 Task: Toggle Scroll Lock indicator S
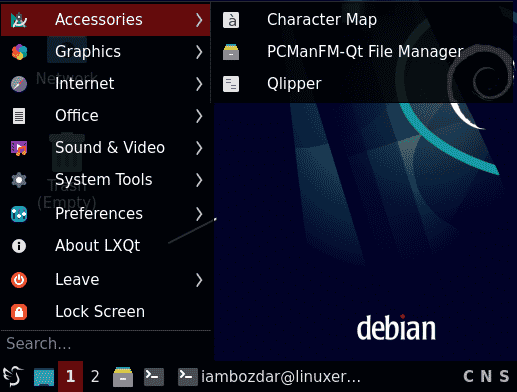tap(504, 377)
